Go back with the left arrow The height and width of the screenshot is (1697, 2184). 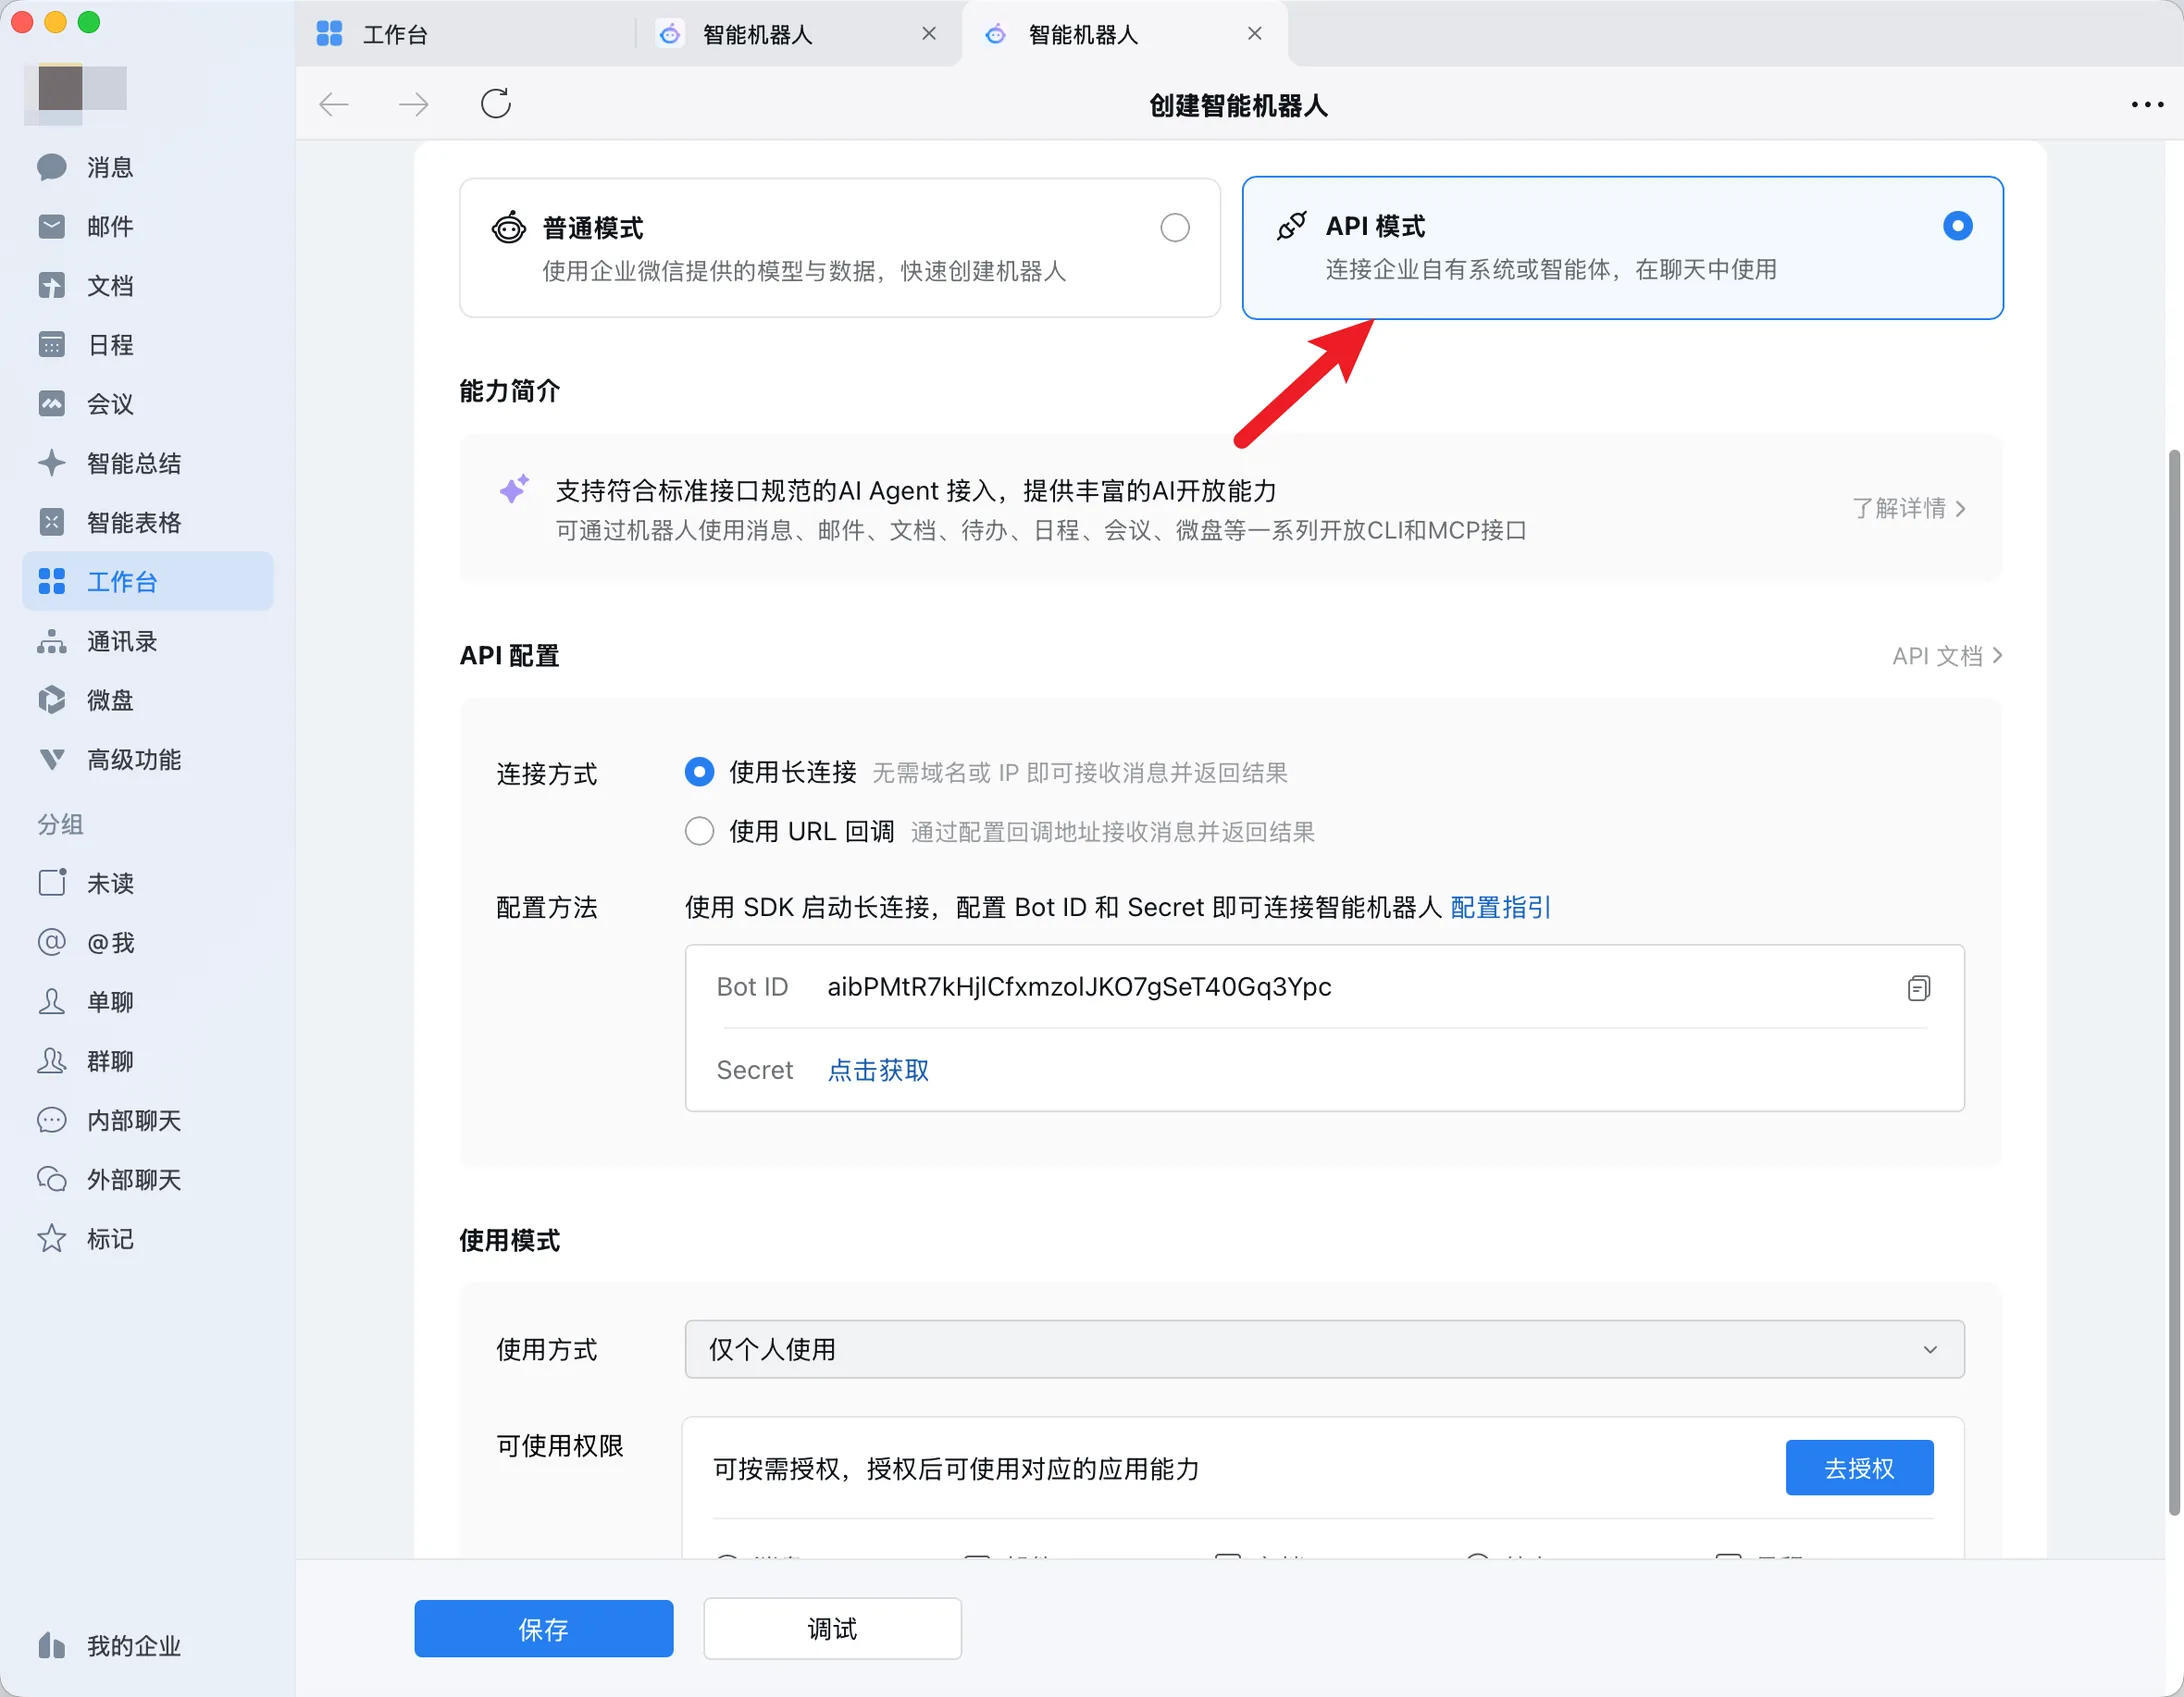(333, 104)
